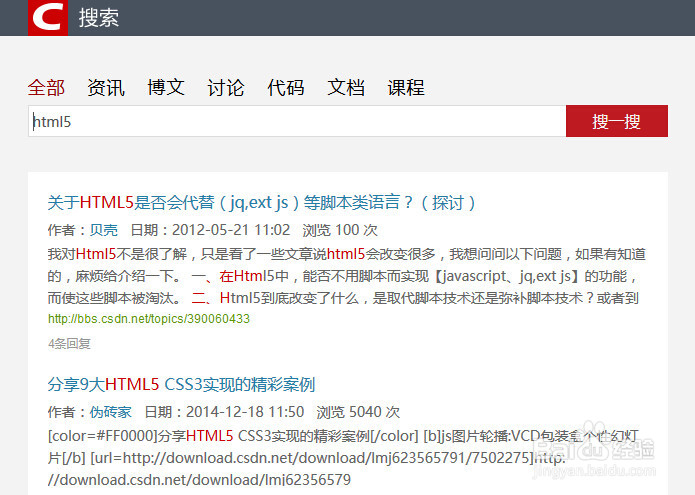Click the 浏览 5040 次 view count

coord(358,412)
